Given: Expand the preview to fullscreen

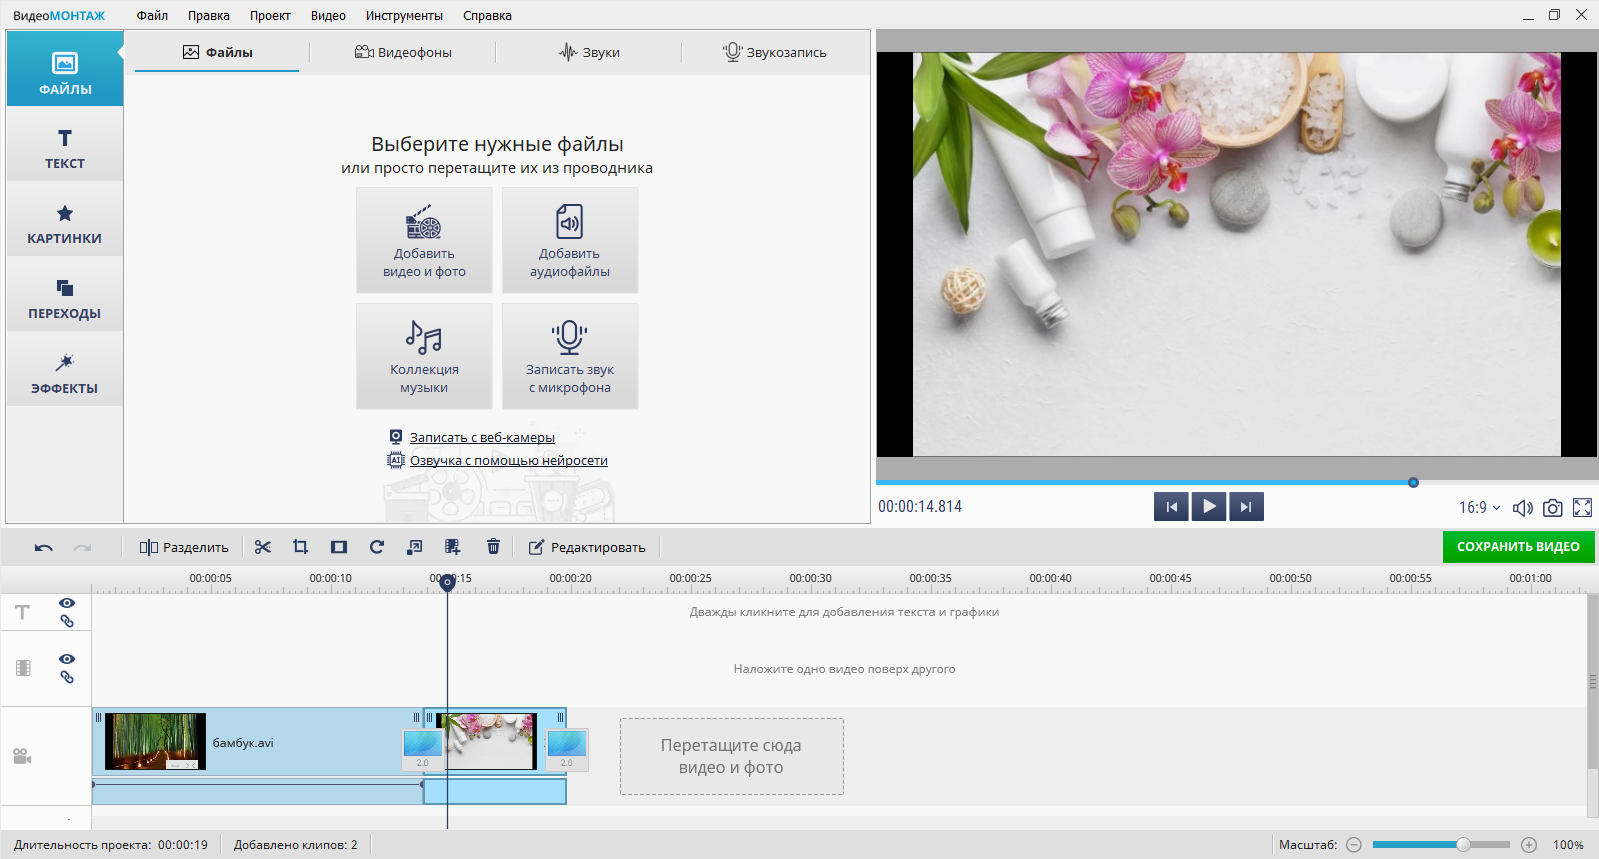Looking at the screenshot, I should [x=1582, y=508].
